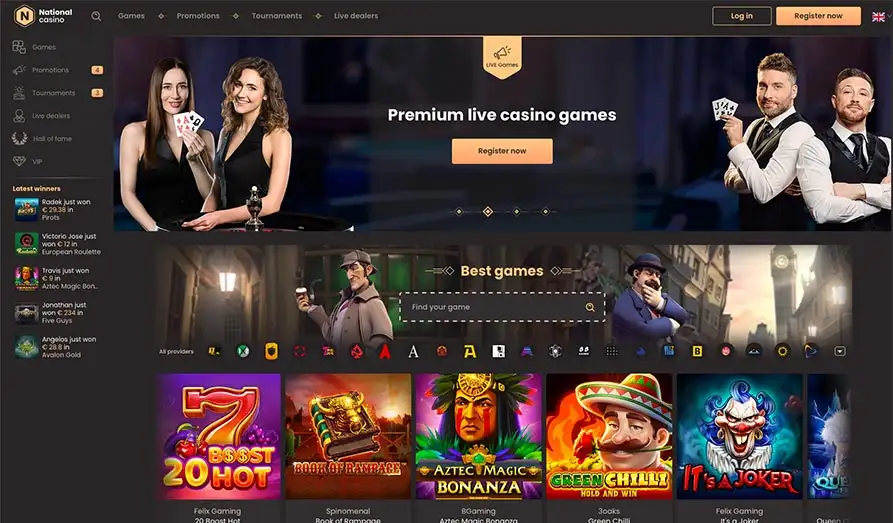The height and width of the screenshot is (523, 893).
Task: Focus the Find your game search field
Action: (502, 307)
